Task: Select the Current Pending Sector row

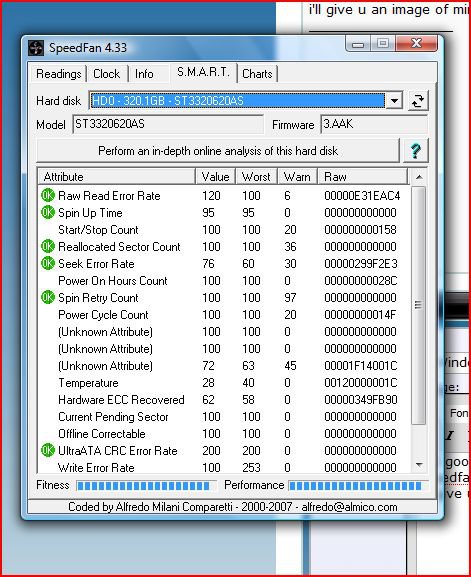Action: 223,417
